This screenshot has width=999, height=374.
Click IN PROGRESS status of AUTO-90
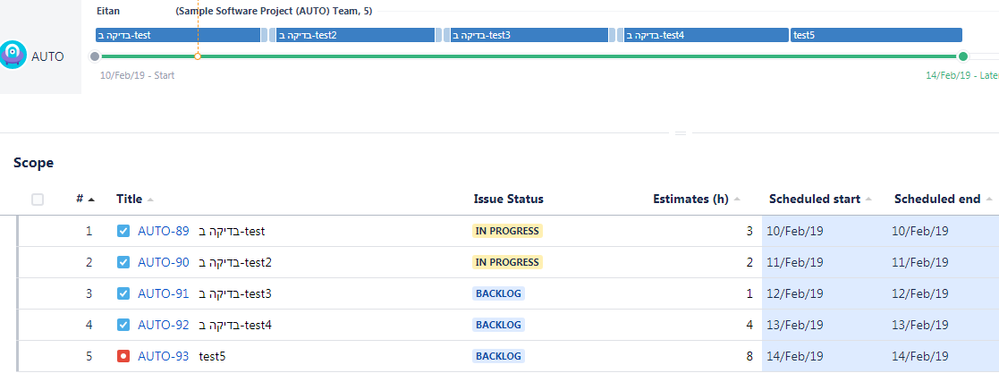click(507, 263)
